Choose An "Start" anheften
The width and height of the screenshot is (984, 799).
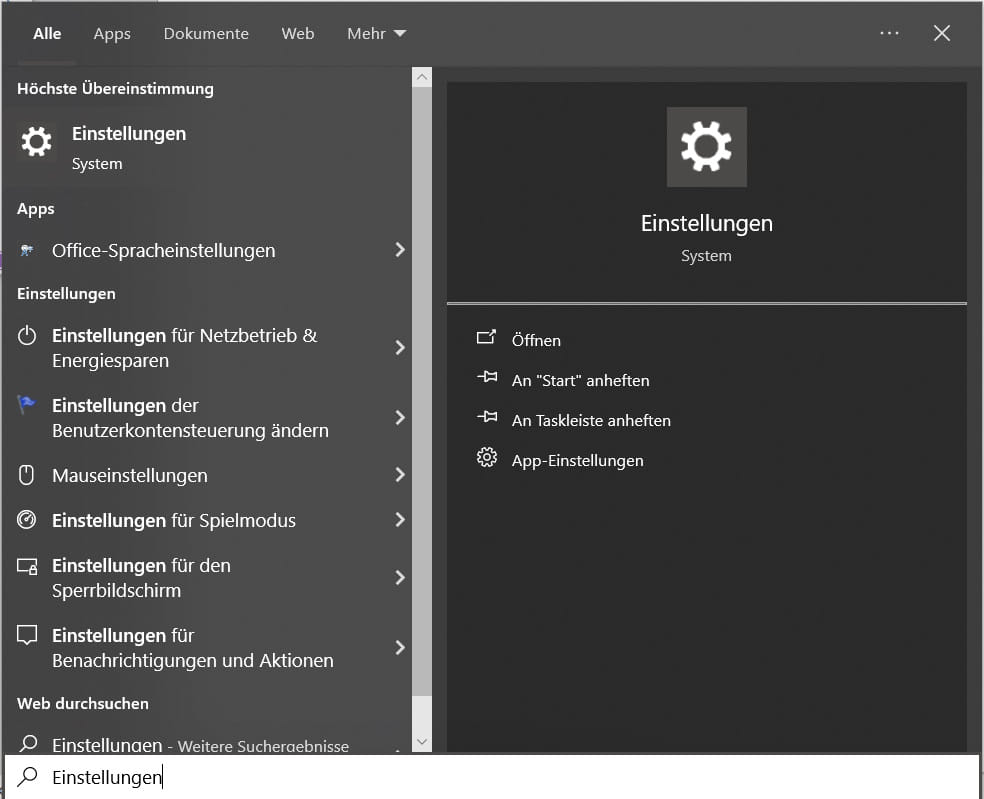(580, 380)
